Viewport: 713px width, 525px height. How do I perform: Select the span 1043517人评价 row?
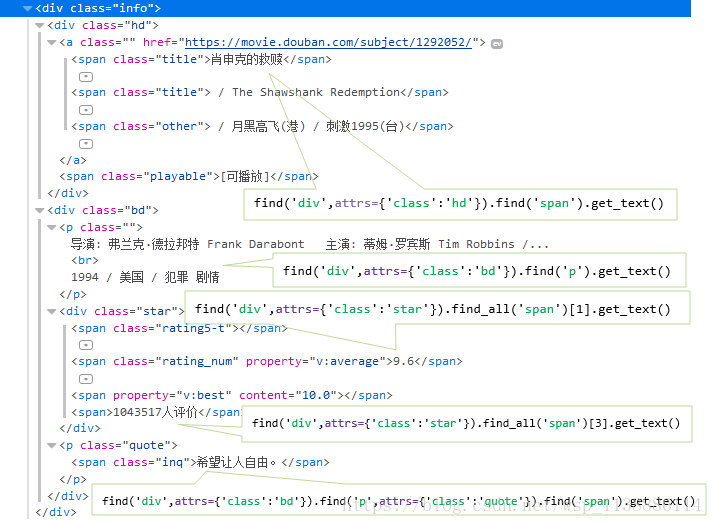point(157,412)
